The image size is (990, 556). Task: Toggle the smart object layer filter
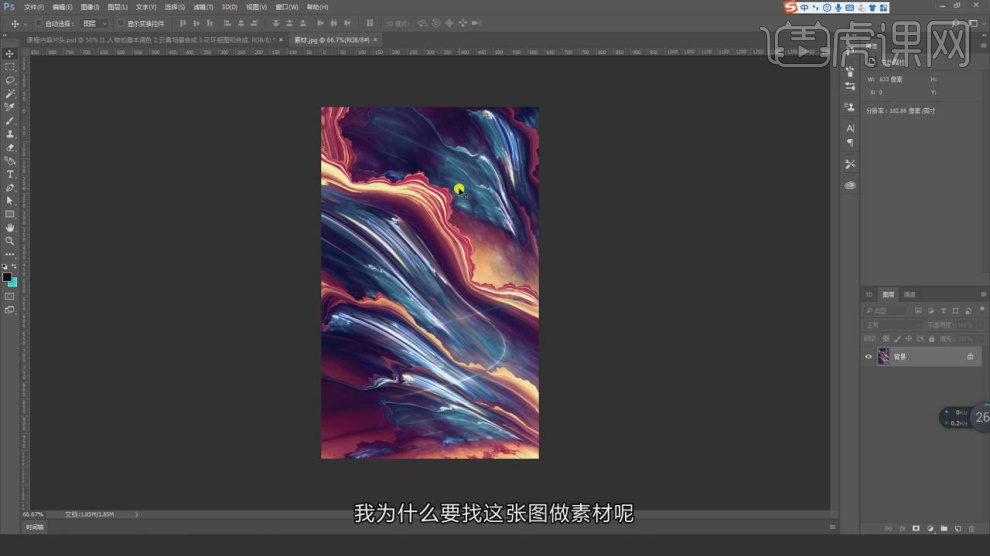tap(969, 311)
